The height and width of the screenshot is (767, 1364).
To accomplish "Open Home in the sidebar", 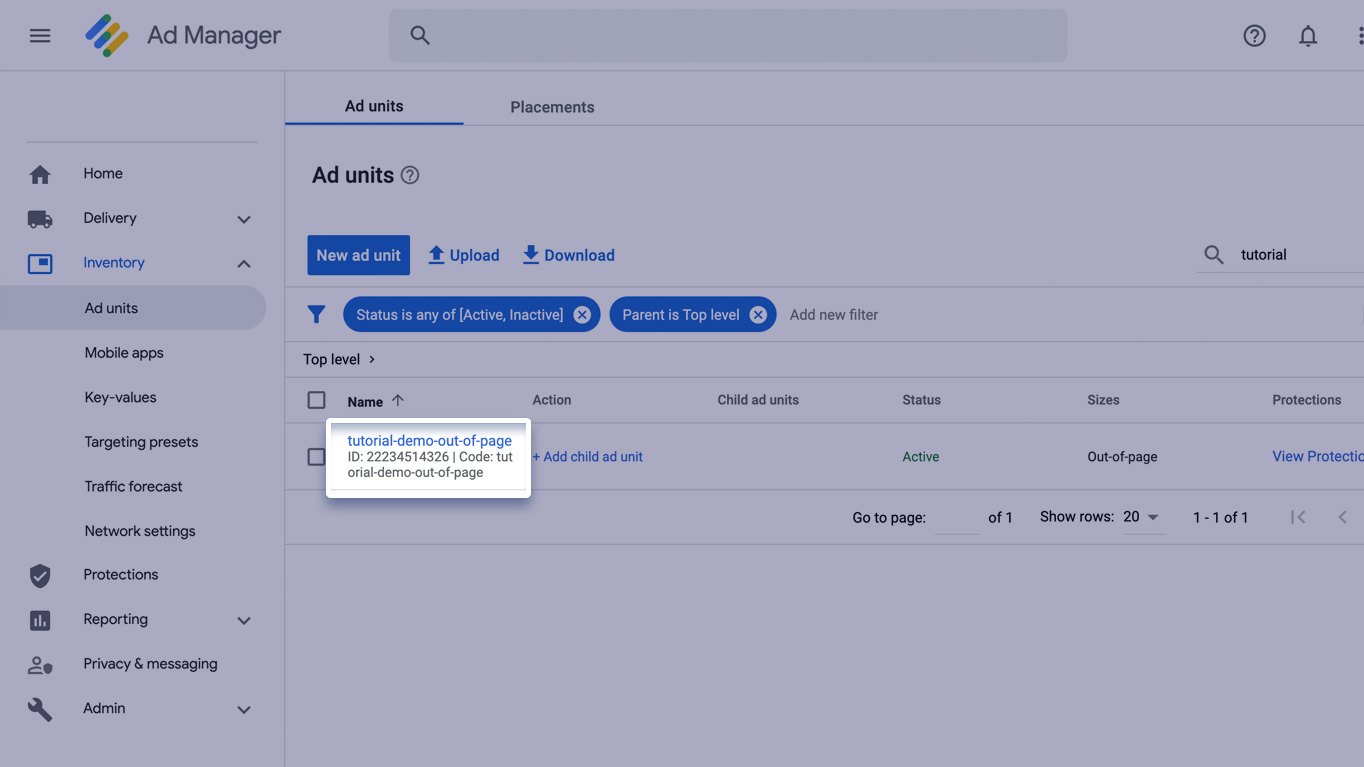I will point(103,174).
